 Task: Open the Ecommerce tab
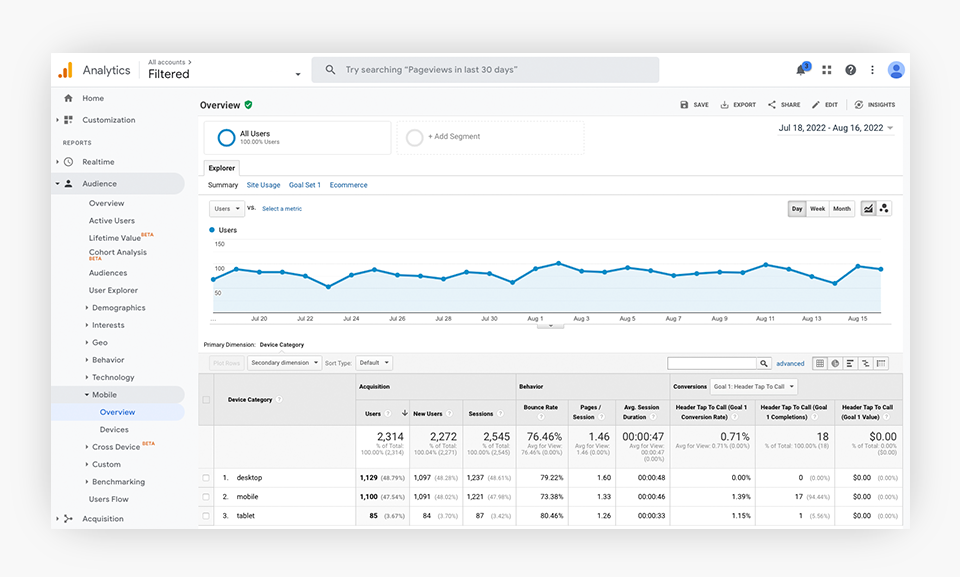pos(348,185)
